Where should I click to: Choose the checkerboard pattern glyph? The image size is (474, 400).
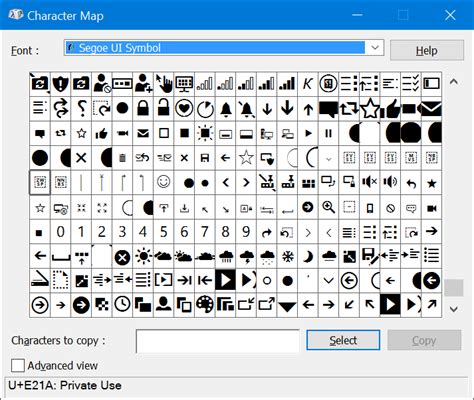tap(102, 305)
